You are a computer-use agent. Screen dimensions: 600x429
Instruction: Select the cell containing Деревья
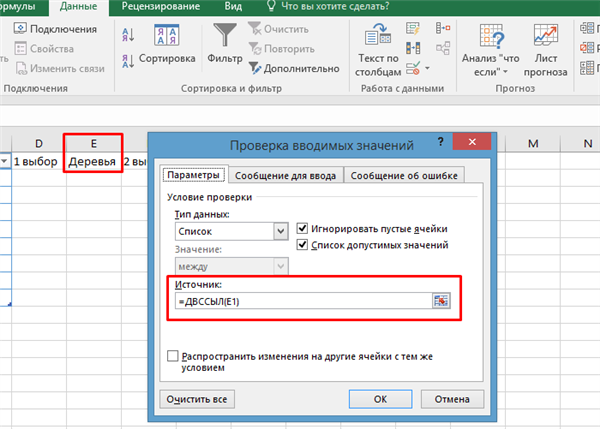pyautogui.click(x=94, y=161)
